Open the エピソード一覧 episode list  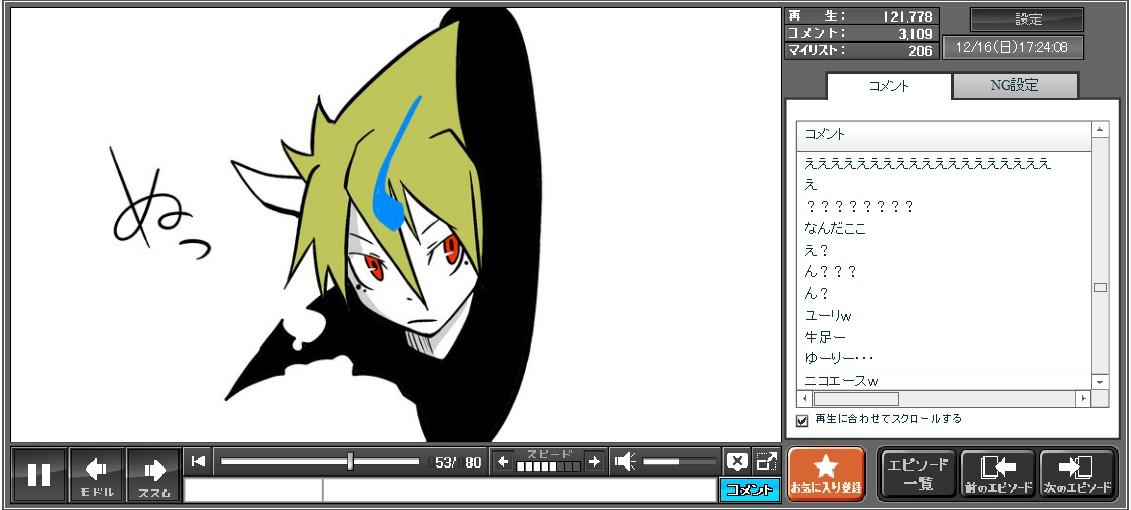pos(917,474)
